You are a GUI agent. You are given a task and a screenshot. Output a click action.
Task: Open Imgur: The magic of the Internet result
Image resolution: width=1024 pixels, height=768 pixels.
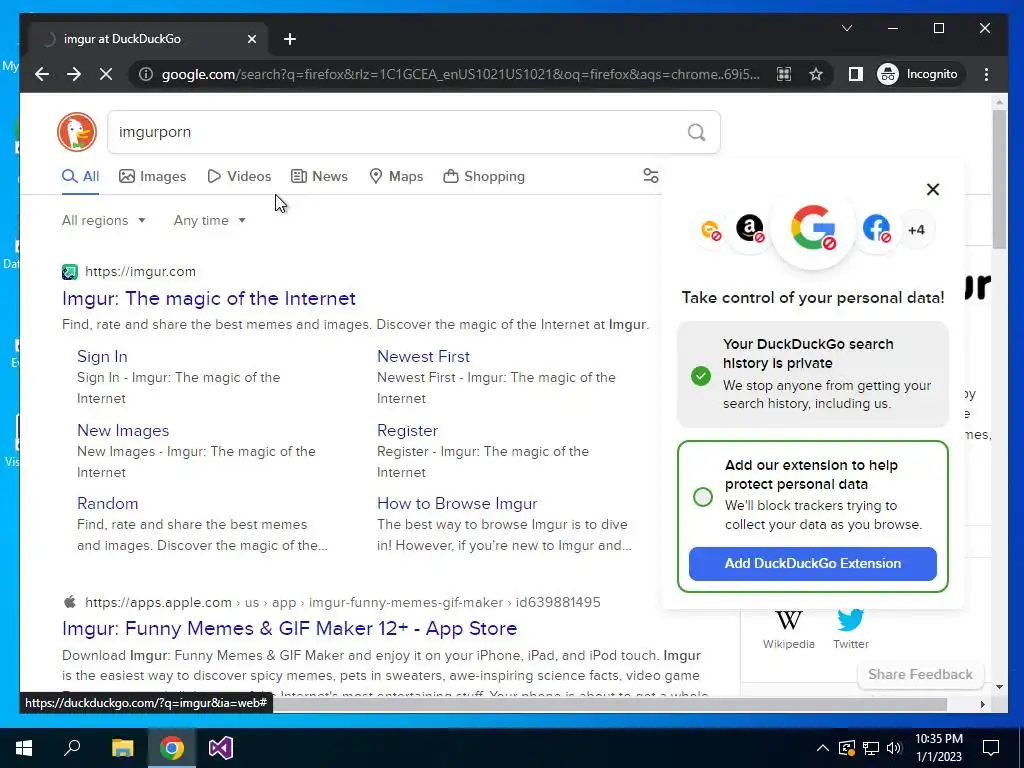209,298
